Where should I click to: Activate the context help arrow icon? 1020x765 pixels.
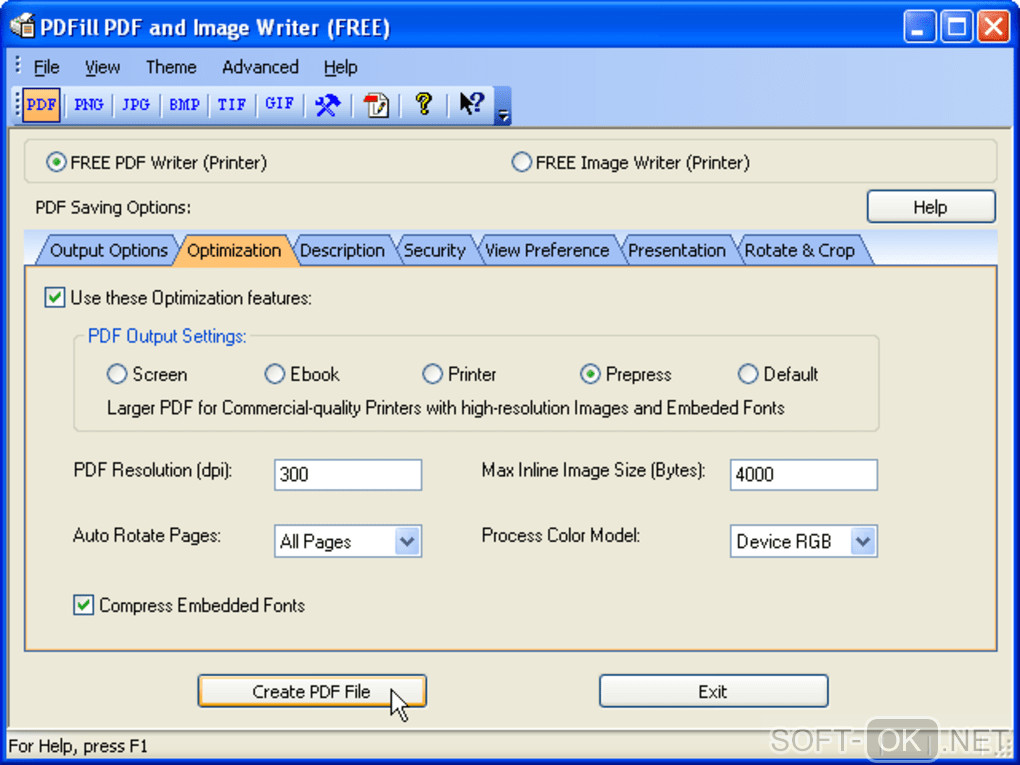point(471,103)
